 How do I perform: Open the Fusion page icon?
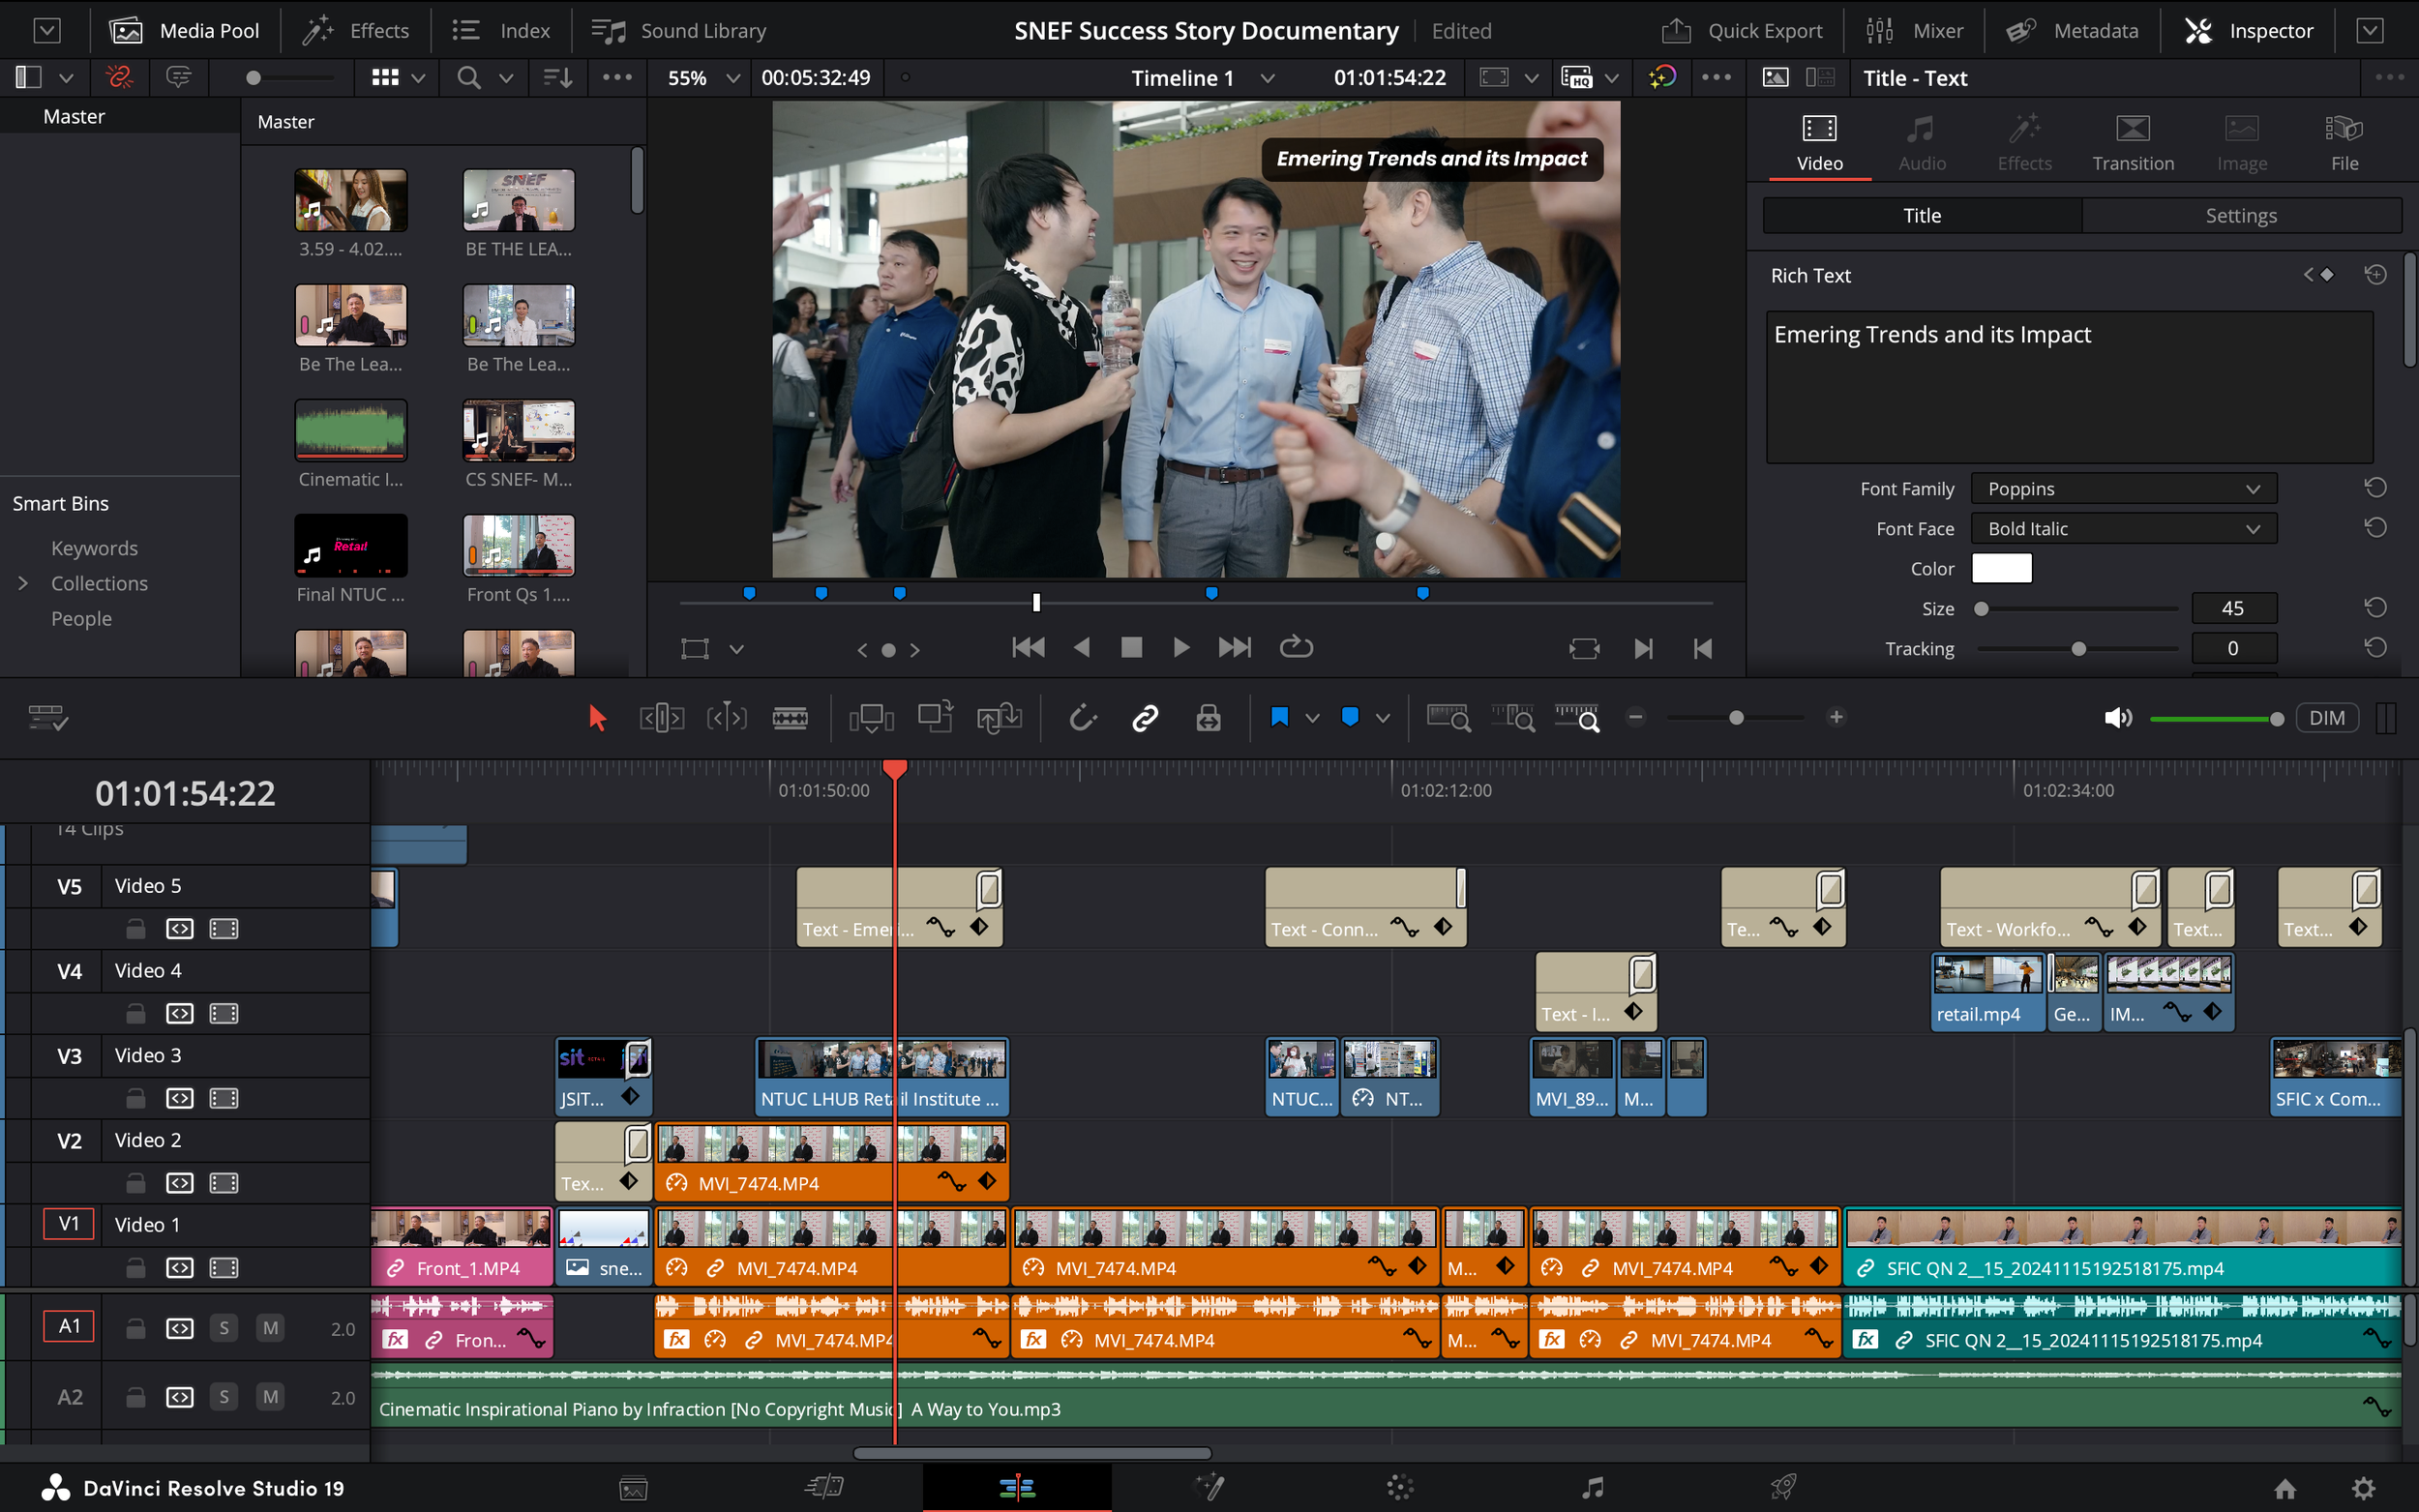point(1209,1487)
